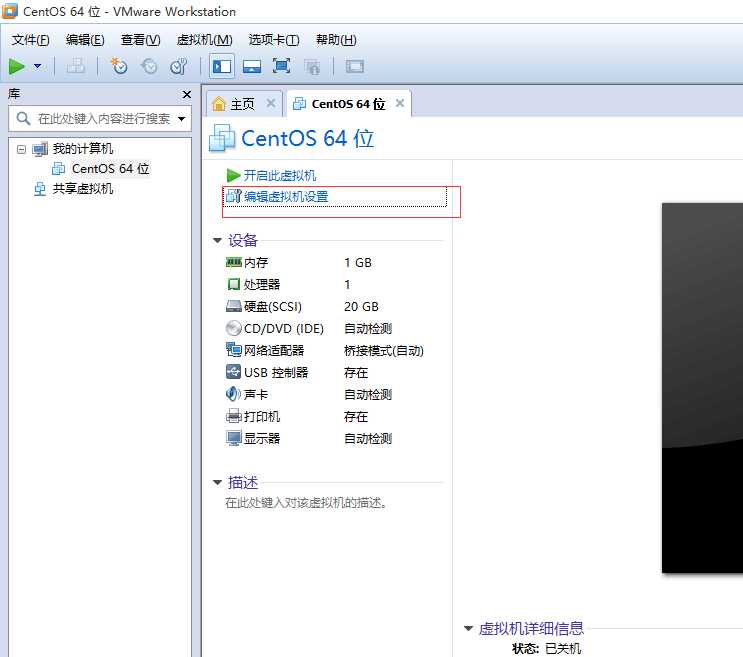The height and width of the screenshot is (657, 743).
Task: Open the 选项卡(T) menu
Action: (x=274, y=40)
